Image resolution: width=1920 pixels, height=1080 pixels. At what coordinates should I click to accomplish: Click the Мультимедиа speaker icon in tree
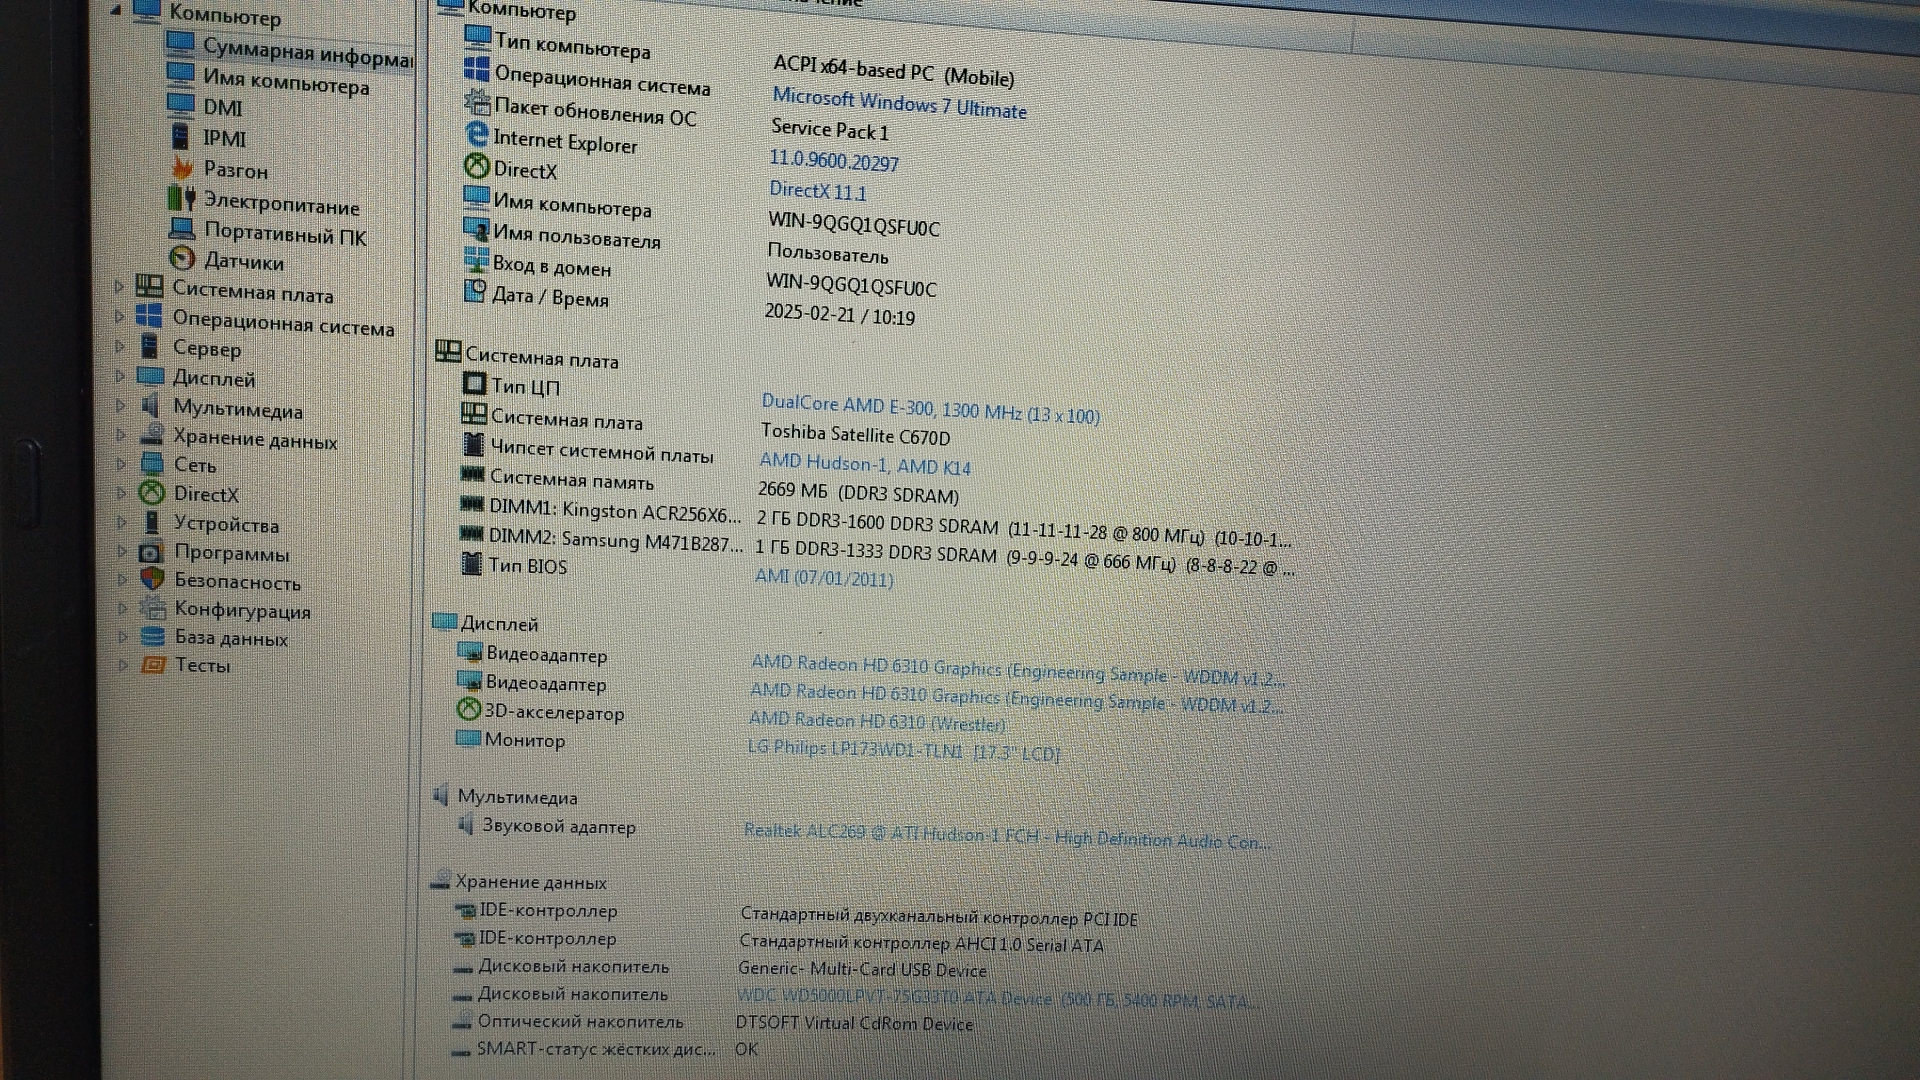[x=150, y=405]
